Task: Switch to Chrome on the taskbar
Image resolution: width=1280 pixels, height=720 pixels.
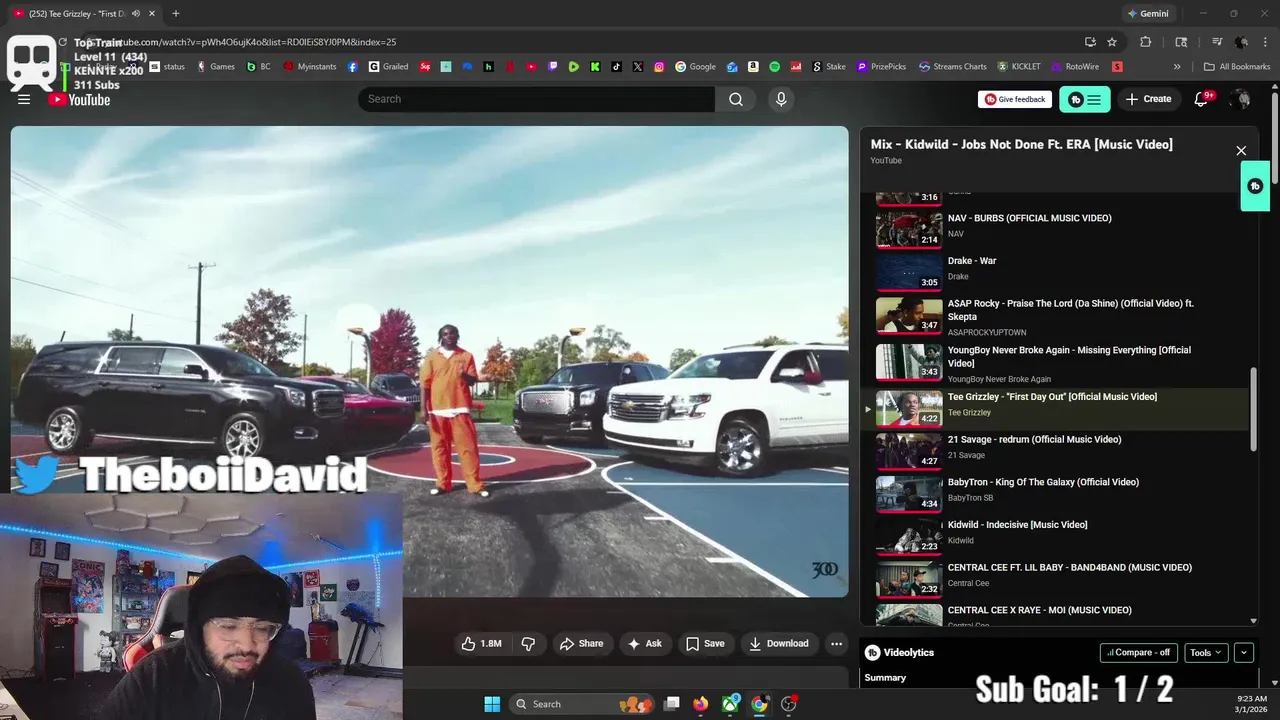Action: pyautogui.click(x=759, y=704)
